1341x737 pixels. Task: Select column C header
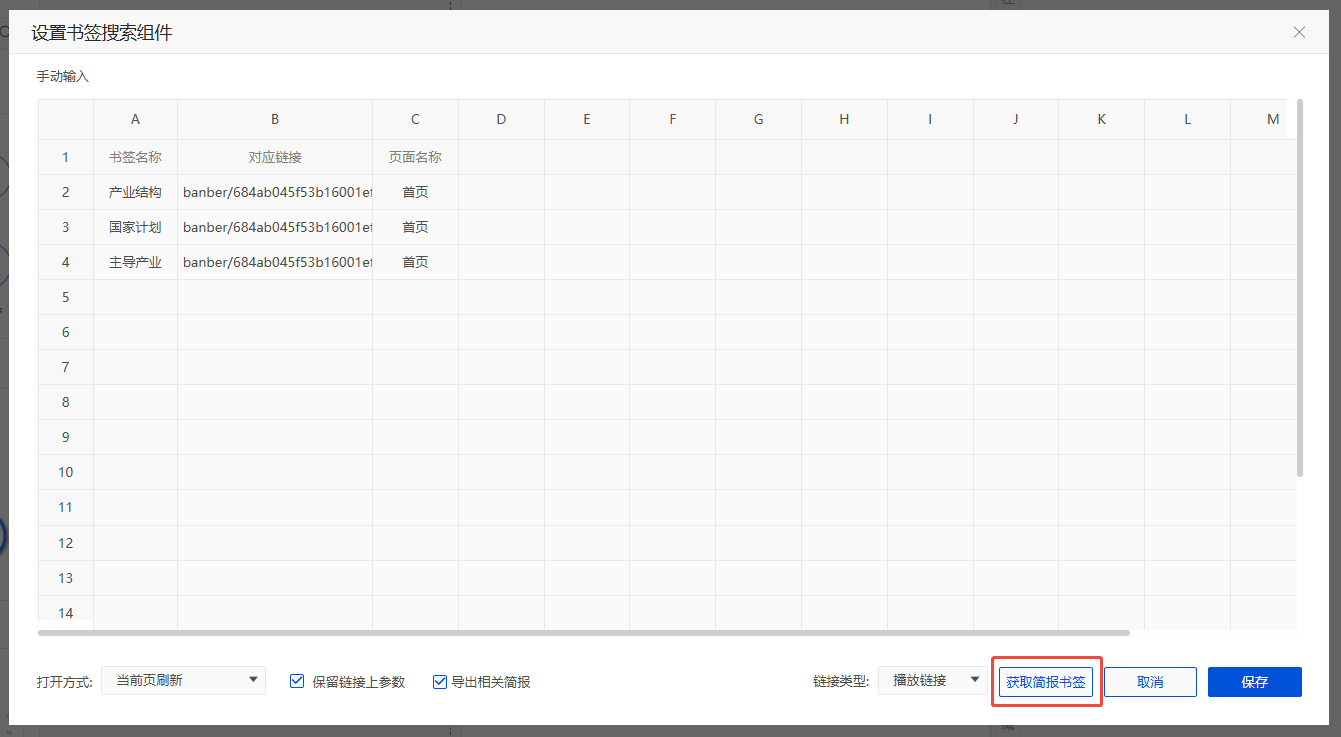(415, 119)
